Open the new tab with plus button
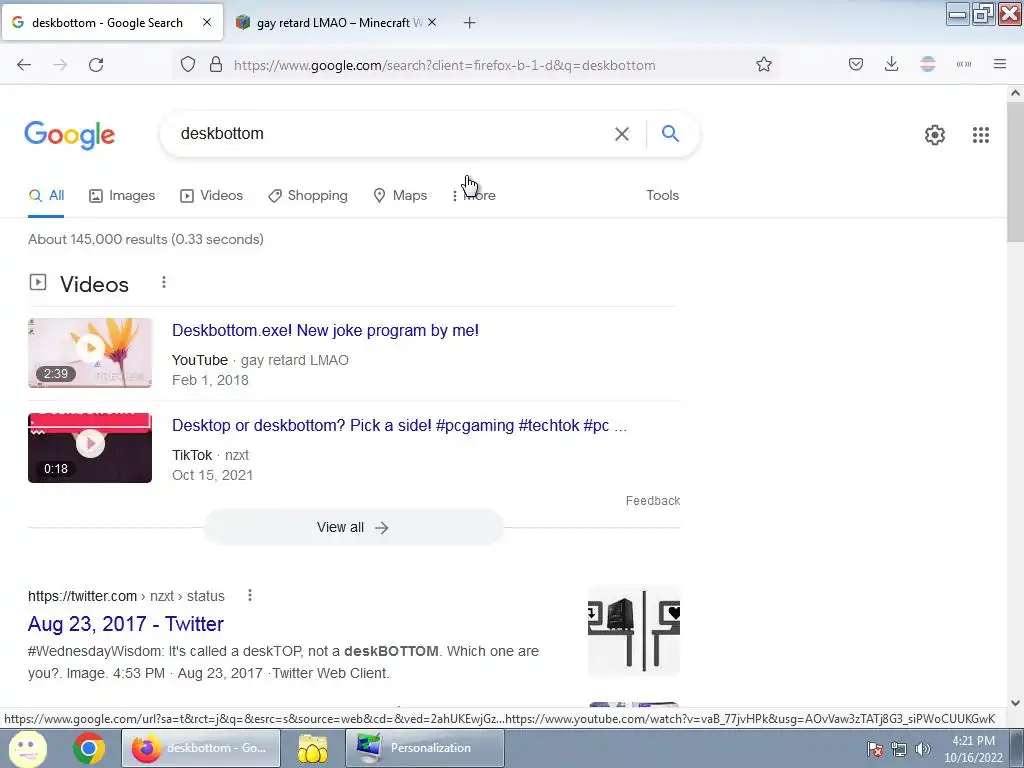This screenshot has width=1024, height=768. (x=470, y=23)
